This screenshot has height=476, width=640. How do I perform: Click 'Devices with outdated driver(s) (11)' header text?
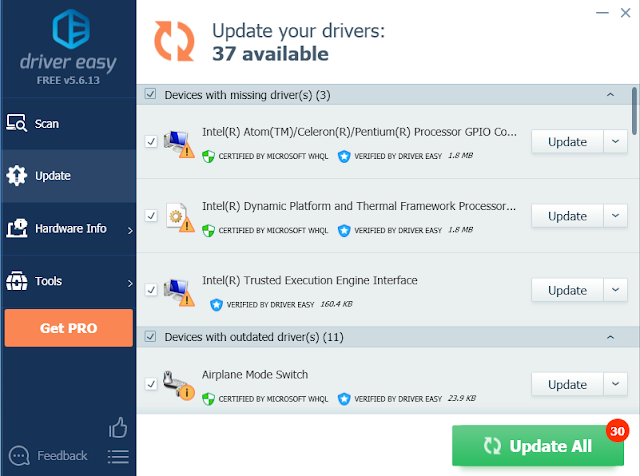pyautogui.click(x=254, y=337)
